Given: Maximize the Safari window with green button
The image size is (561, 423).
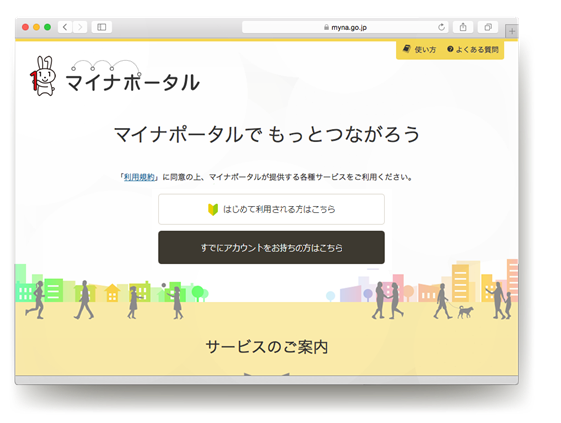Looking at the screenshot, I should tap(47, 27).
